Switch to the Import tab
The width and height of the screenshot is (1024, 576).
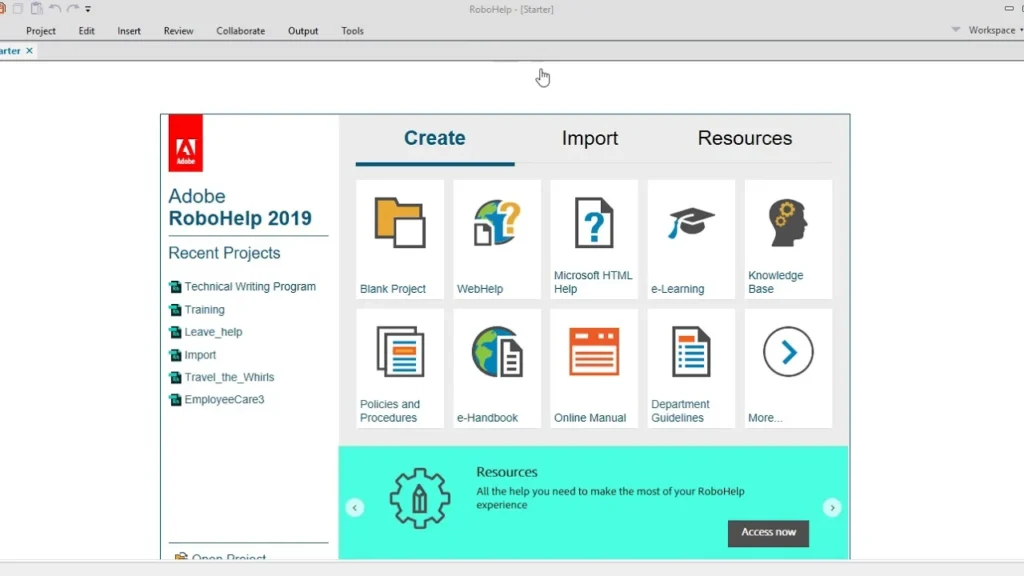(589, 139)
